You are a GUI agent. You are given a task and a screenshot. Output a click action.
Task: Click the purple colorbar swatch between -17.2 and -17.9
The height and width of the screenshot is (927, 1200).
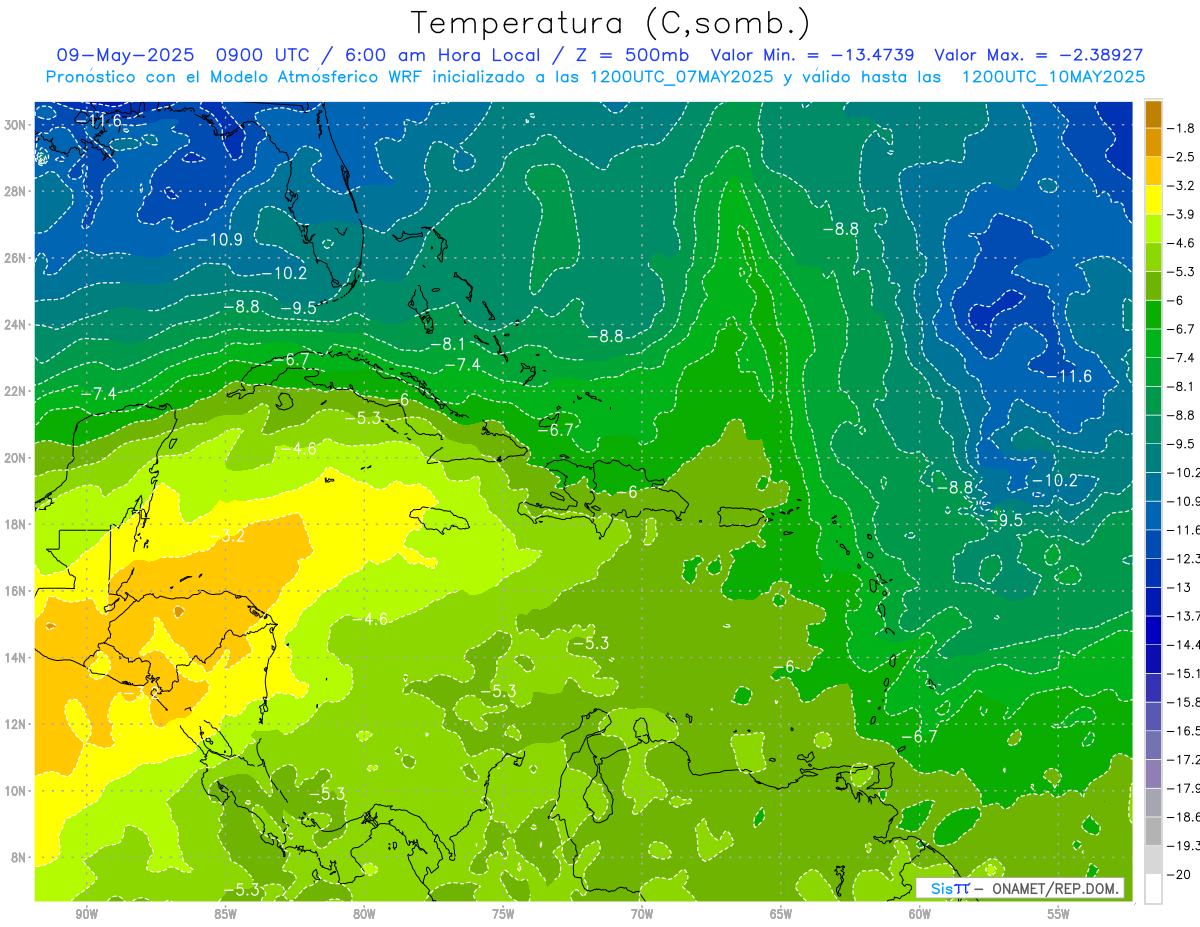coord(1153,773)
